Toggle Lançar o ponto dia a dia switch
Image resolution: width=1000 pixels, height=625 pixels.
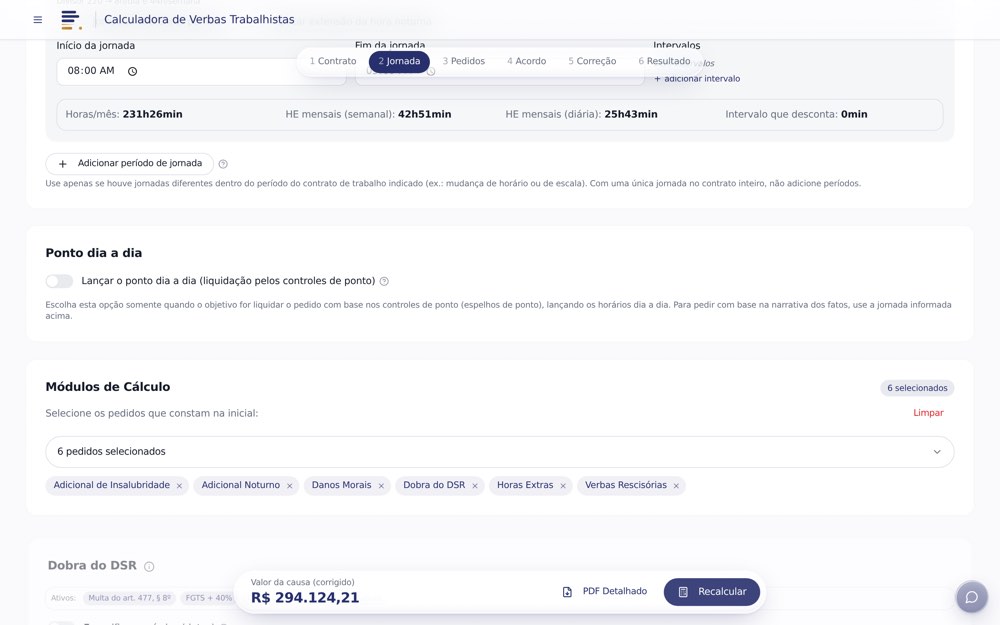coord(59,281)
